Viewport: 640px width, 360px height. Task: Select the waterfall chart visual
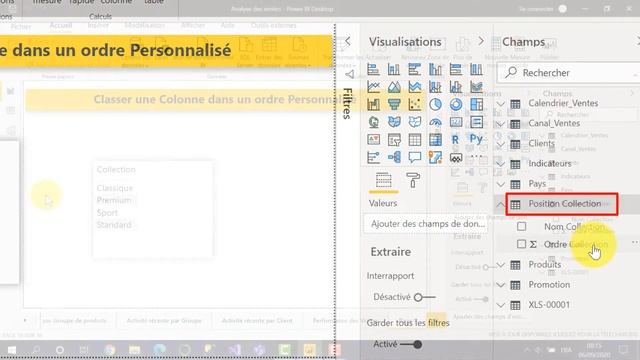tap(373, 104)
